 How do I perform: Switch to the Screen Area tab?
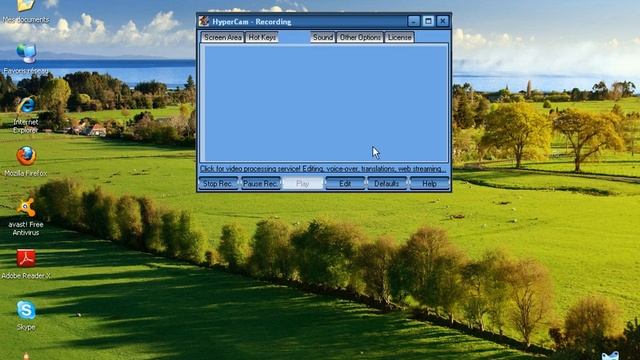(222, 37)
